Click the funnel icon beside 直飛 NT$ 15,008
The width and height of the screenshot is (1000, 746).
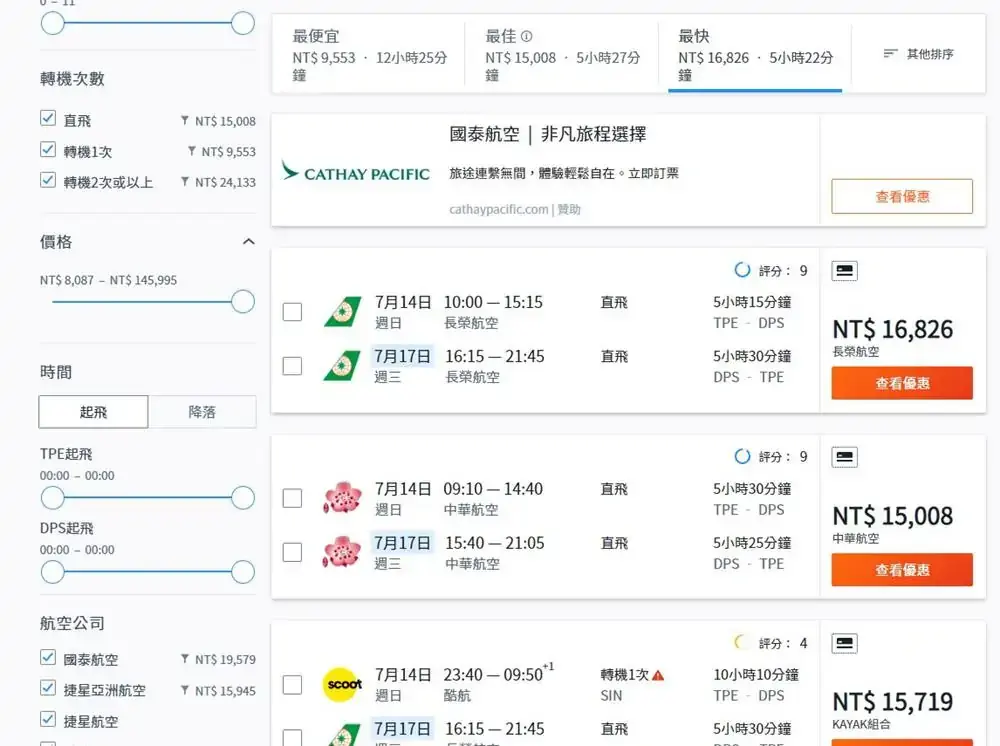coord(184,120)
